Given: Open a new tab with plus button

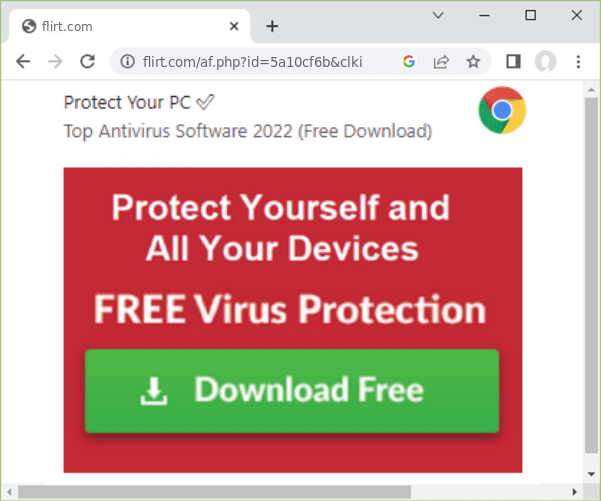Looking at the screenshot, I should tap(272, 26).
